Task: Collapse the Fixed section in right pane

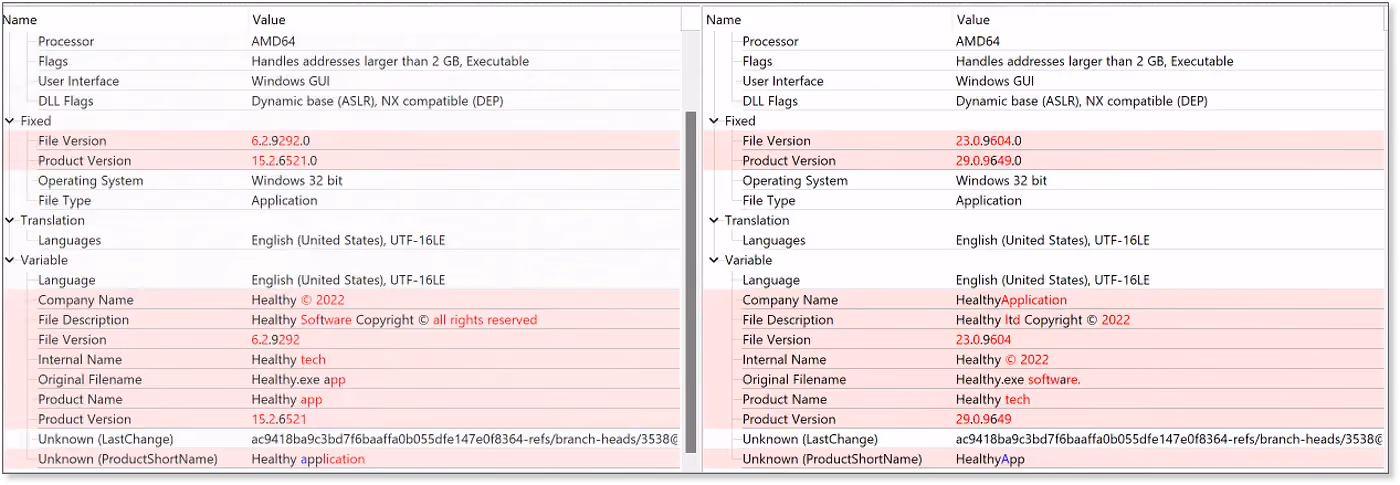Action: click(714, 121)
